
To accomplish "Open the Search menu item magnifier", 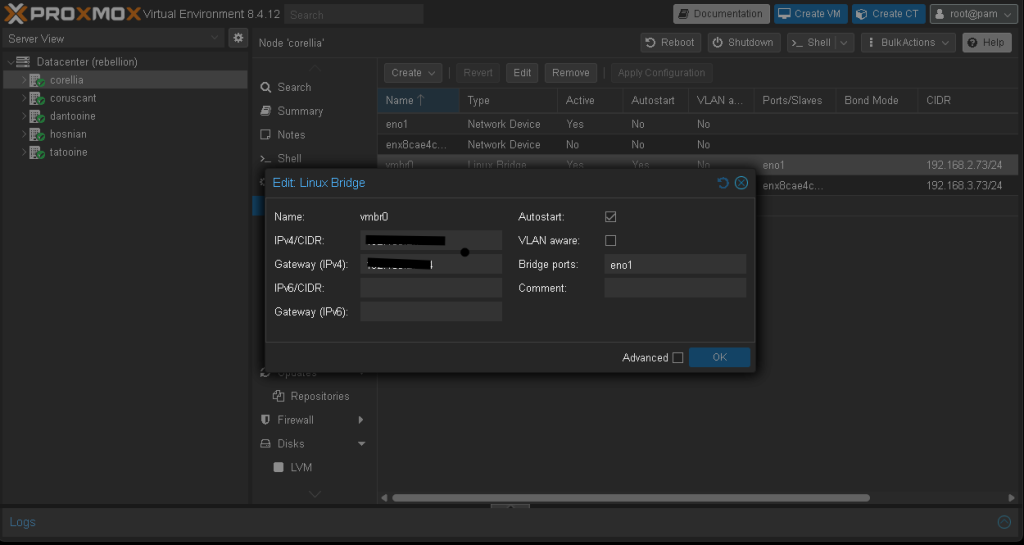I will (266, 87).
